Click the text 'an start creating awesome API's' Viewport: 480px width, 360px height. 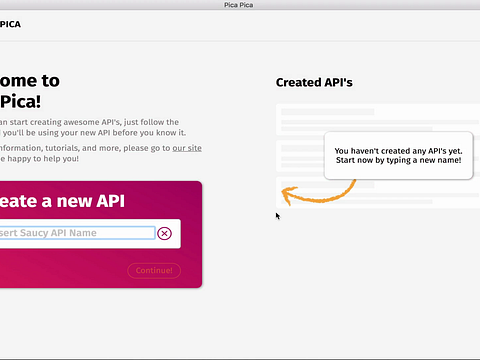click(x=60, y=122)
